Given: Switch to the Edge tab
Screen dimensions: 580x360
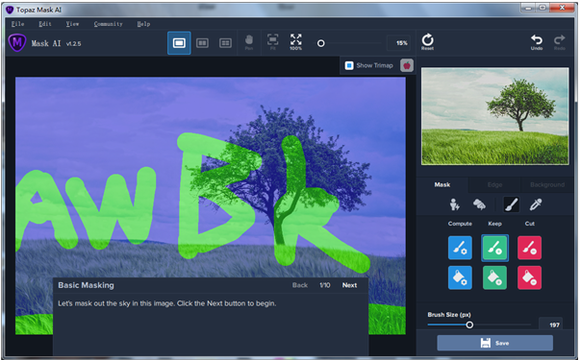Looking at the screenshot, I should 495,185.
